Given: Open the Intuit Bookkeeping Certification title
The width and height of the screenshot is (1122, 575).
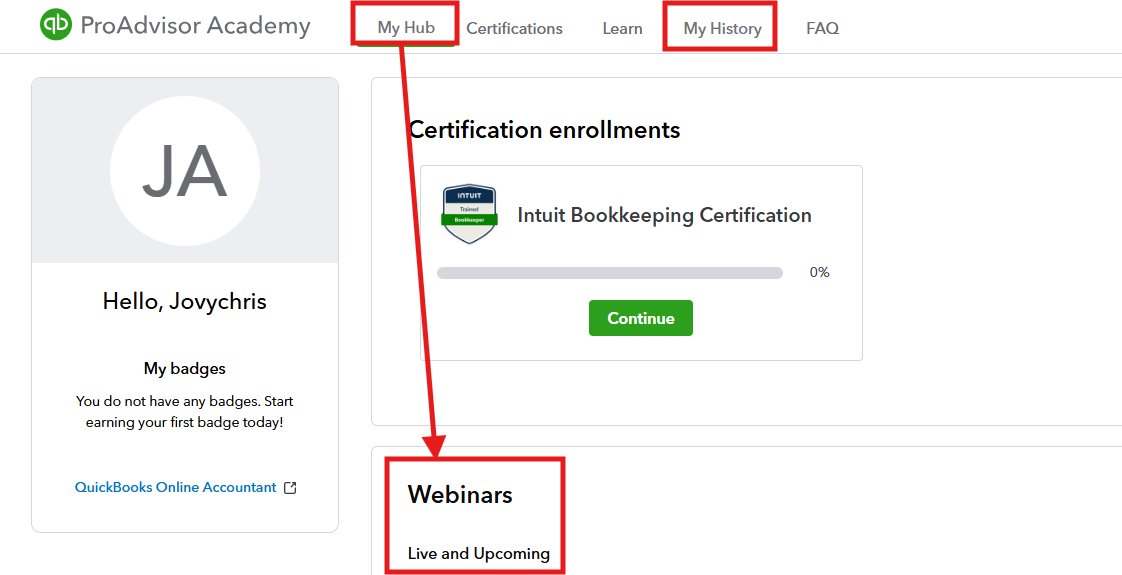Looking at the screenshot, I should click(664, 215).
